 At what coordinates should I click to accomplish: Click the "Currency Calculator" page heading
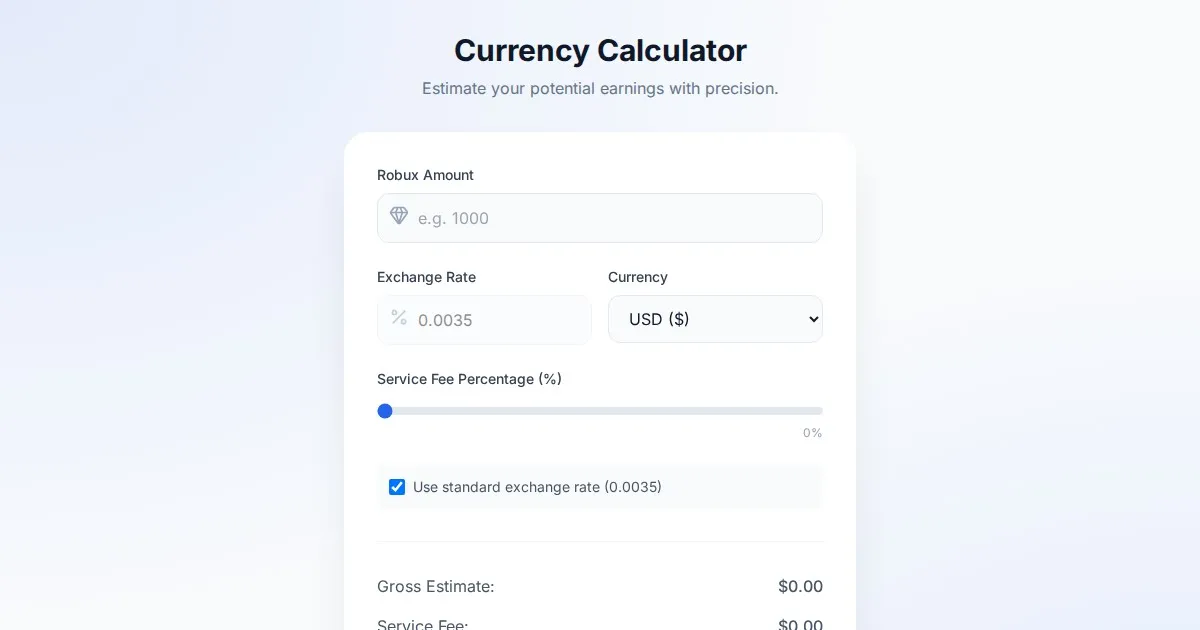click(600, 50)
